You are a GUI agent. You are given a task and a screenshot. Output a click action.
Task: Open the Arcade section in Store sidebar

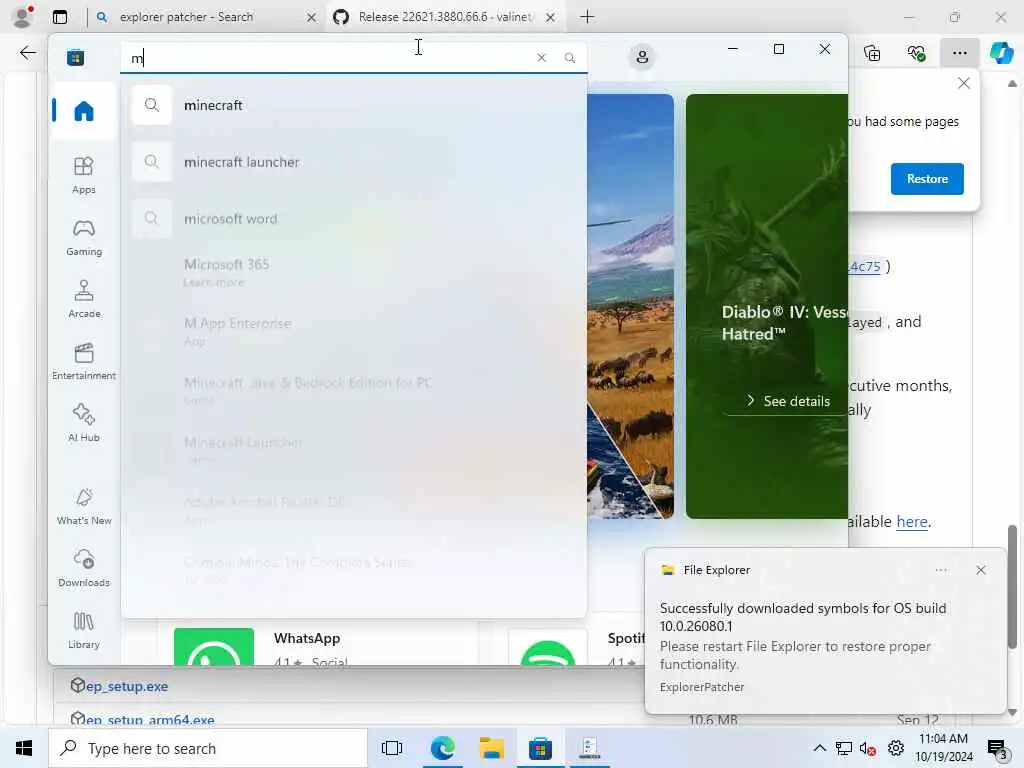[84, 299]
